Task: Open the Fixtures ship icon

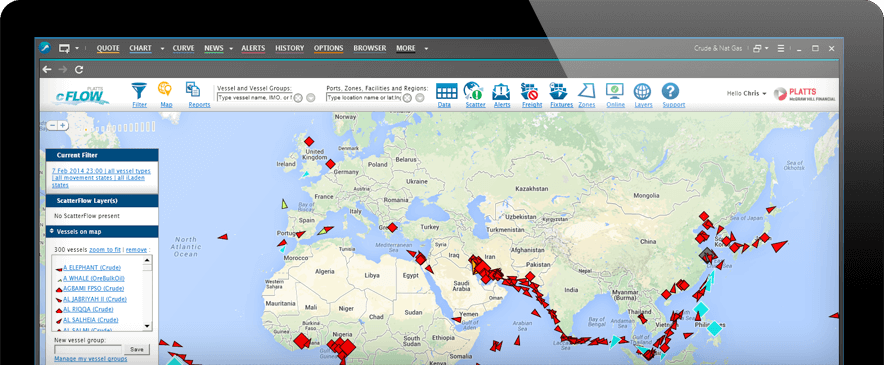Action: (559, 91)
